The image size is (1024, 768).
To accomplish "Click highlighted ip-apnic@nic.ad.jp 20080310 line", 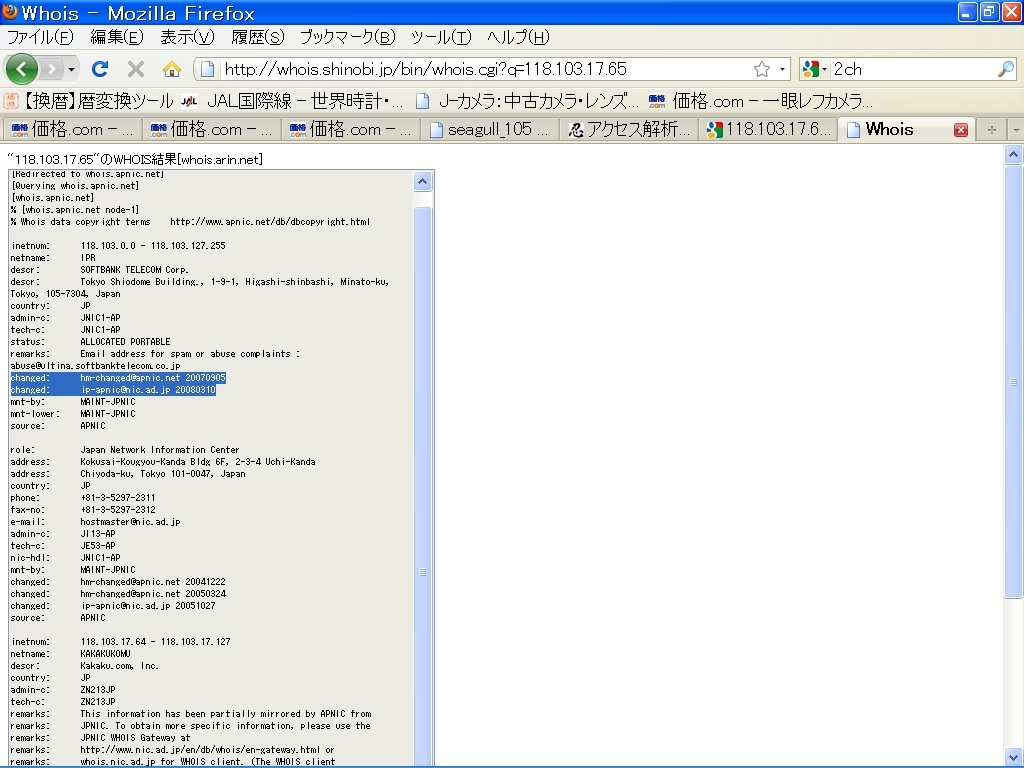I will pos(113,390).
